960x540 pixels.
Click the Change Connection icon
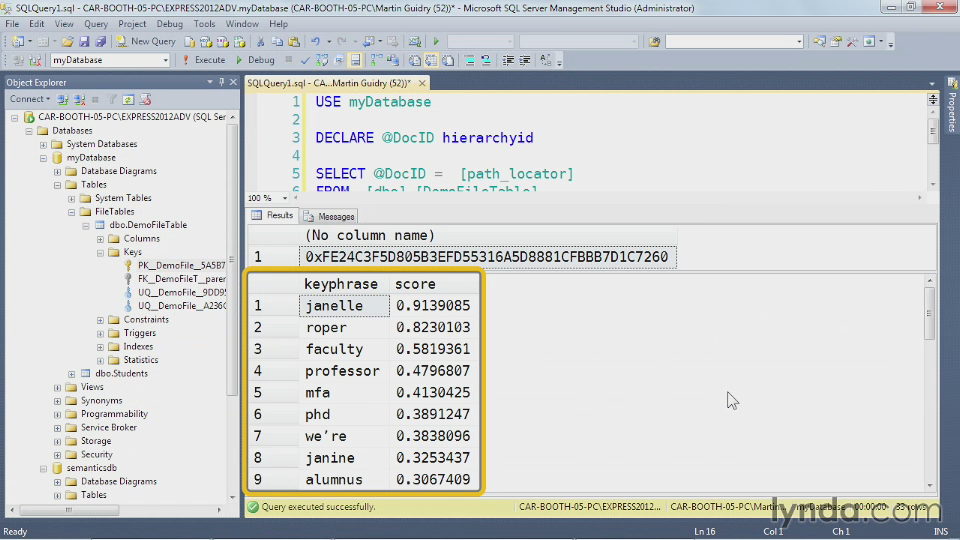click(35, 60)
